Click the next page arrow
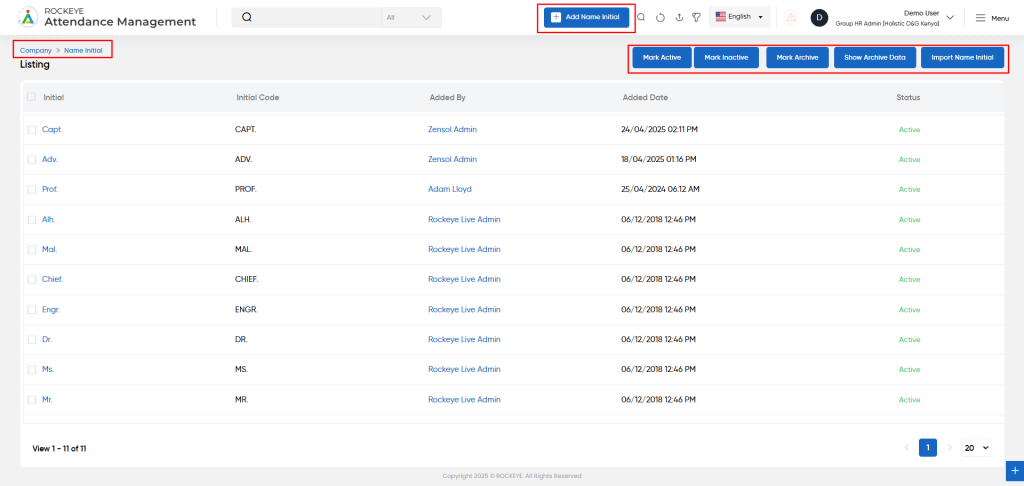Screen dimensions: 1024x486 (x=950, y=447)
